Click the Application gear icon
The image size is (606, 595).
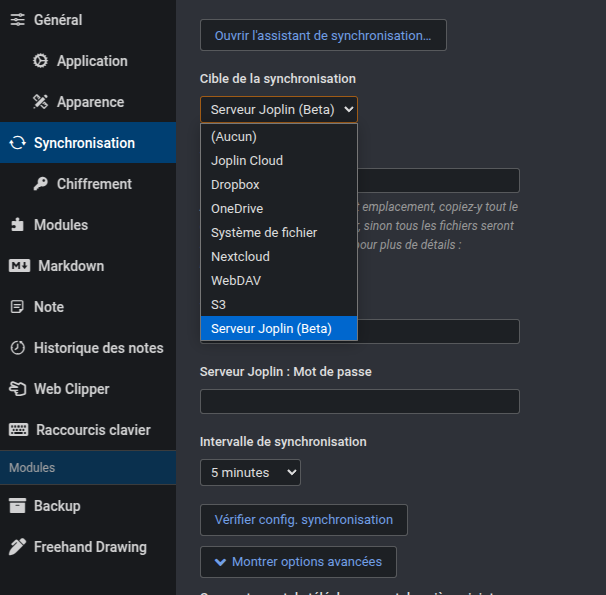[x=40, y=61]
